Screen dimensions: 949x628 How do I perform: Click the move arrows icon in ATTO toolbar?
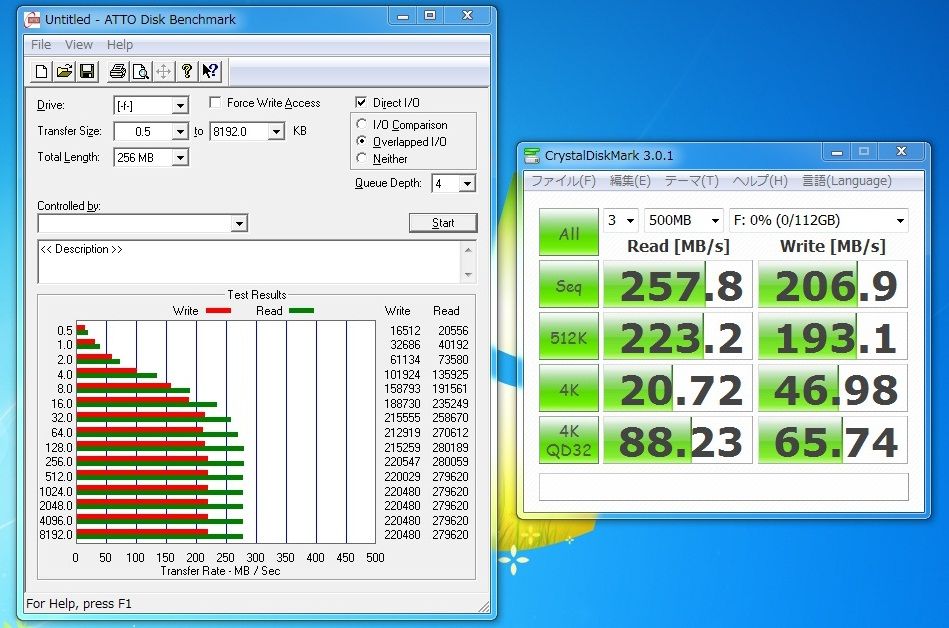click(163, 71)
